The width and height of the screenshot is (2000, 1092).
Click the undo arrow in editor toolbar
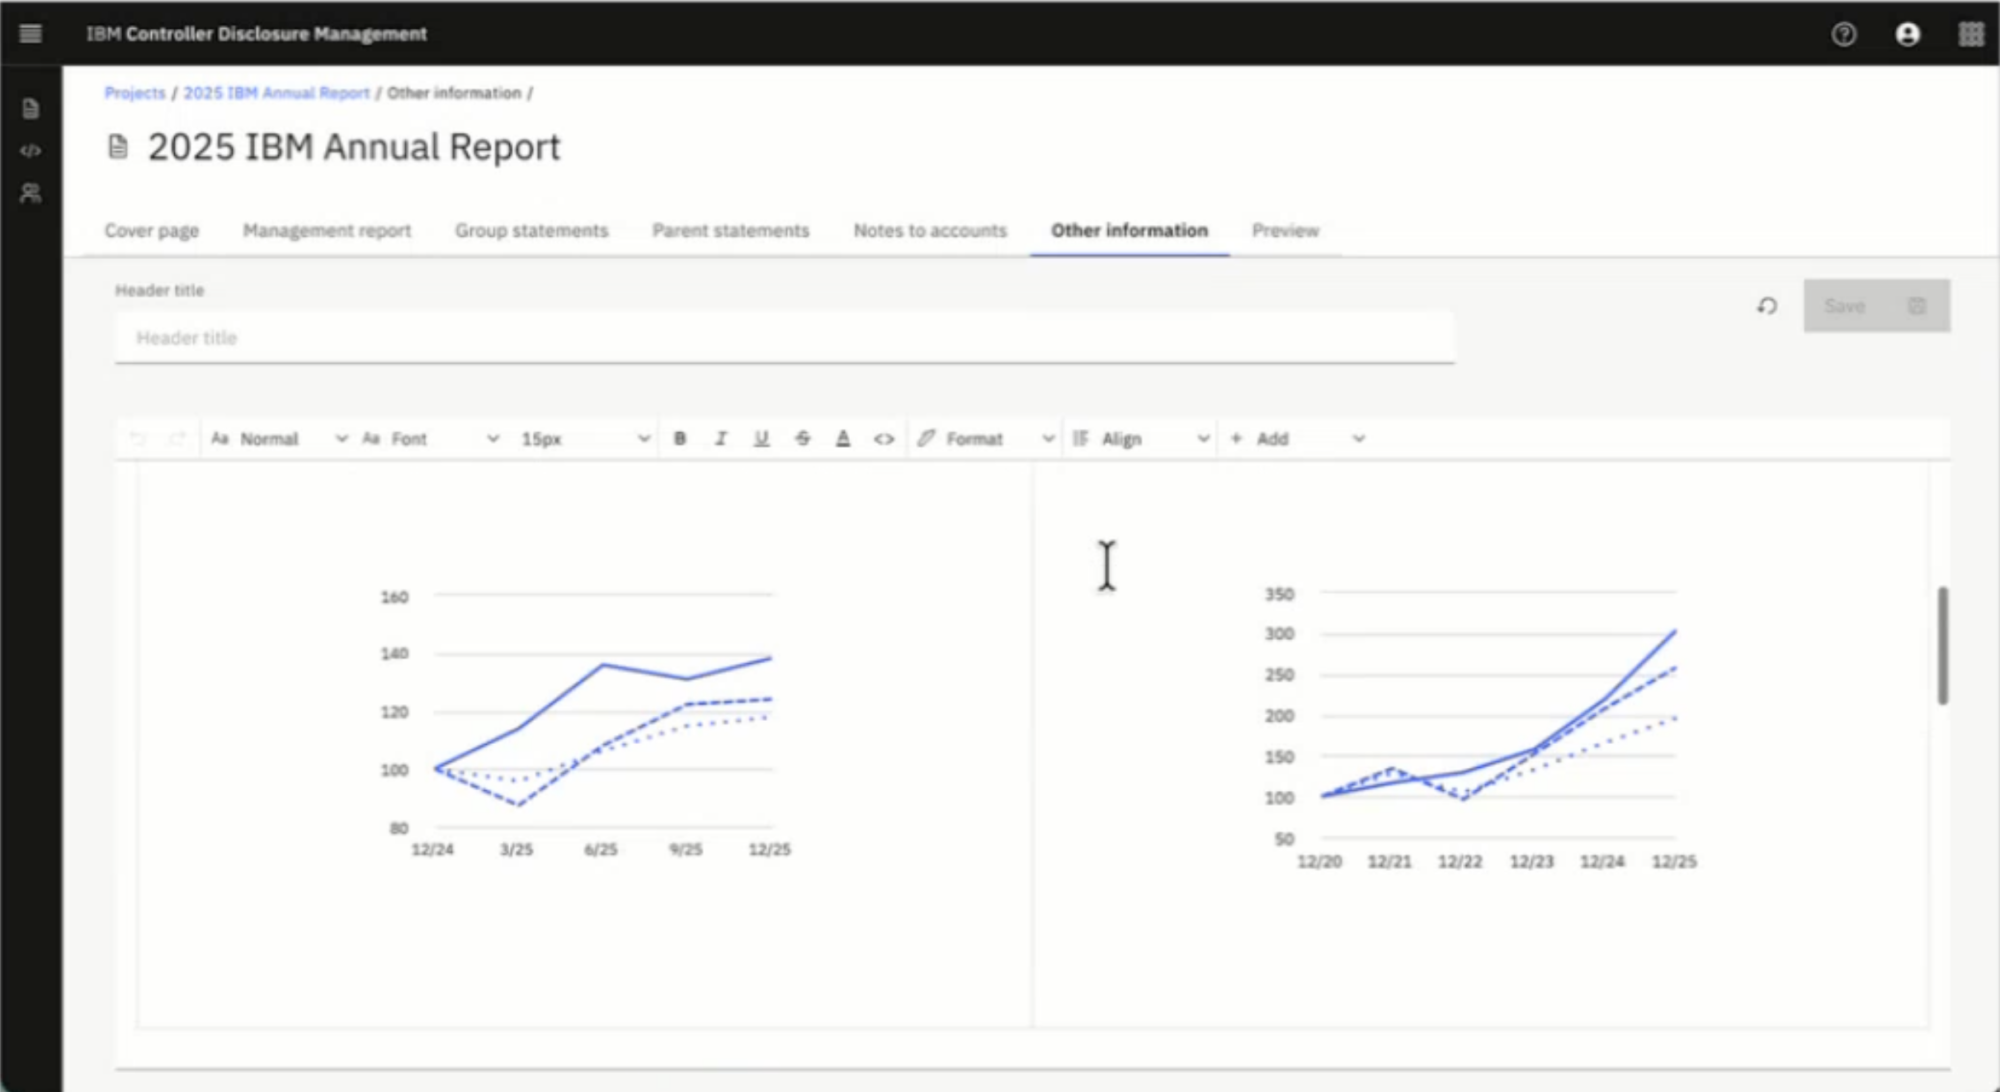[138, 439]
